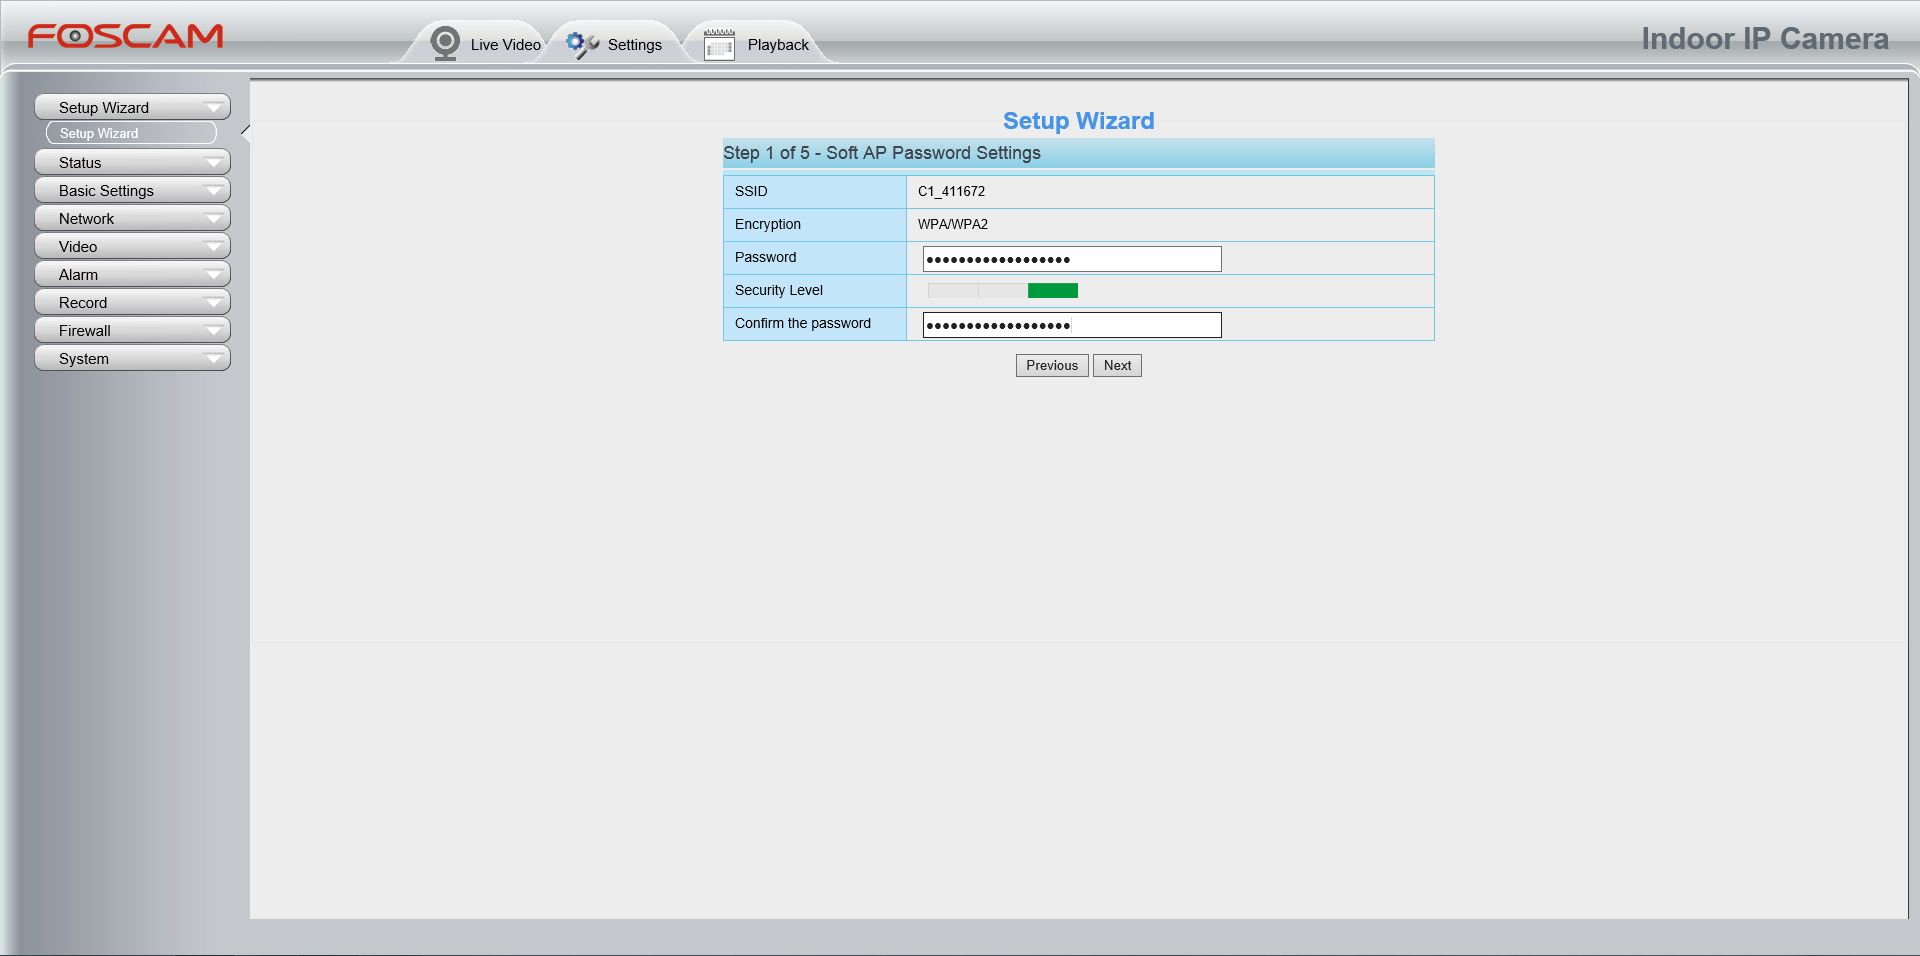Open the Network menu label

point(86,219)
